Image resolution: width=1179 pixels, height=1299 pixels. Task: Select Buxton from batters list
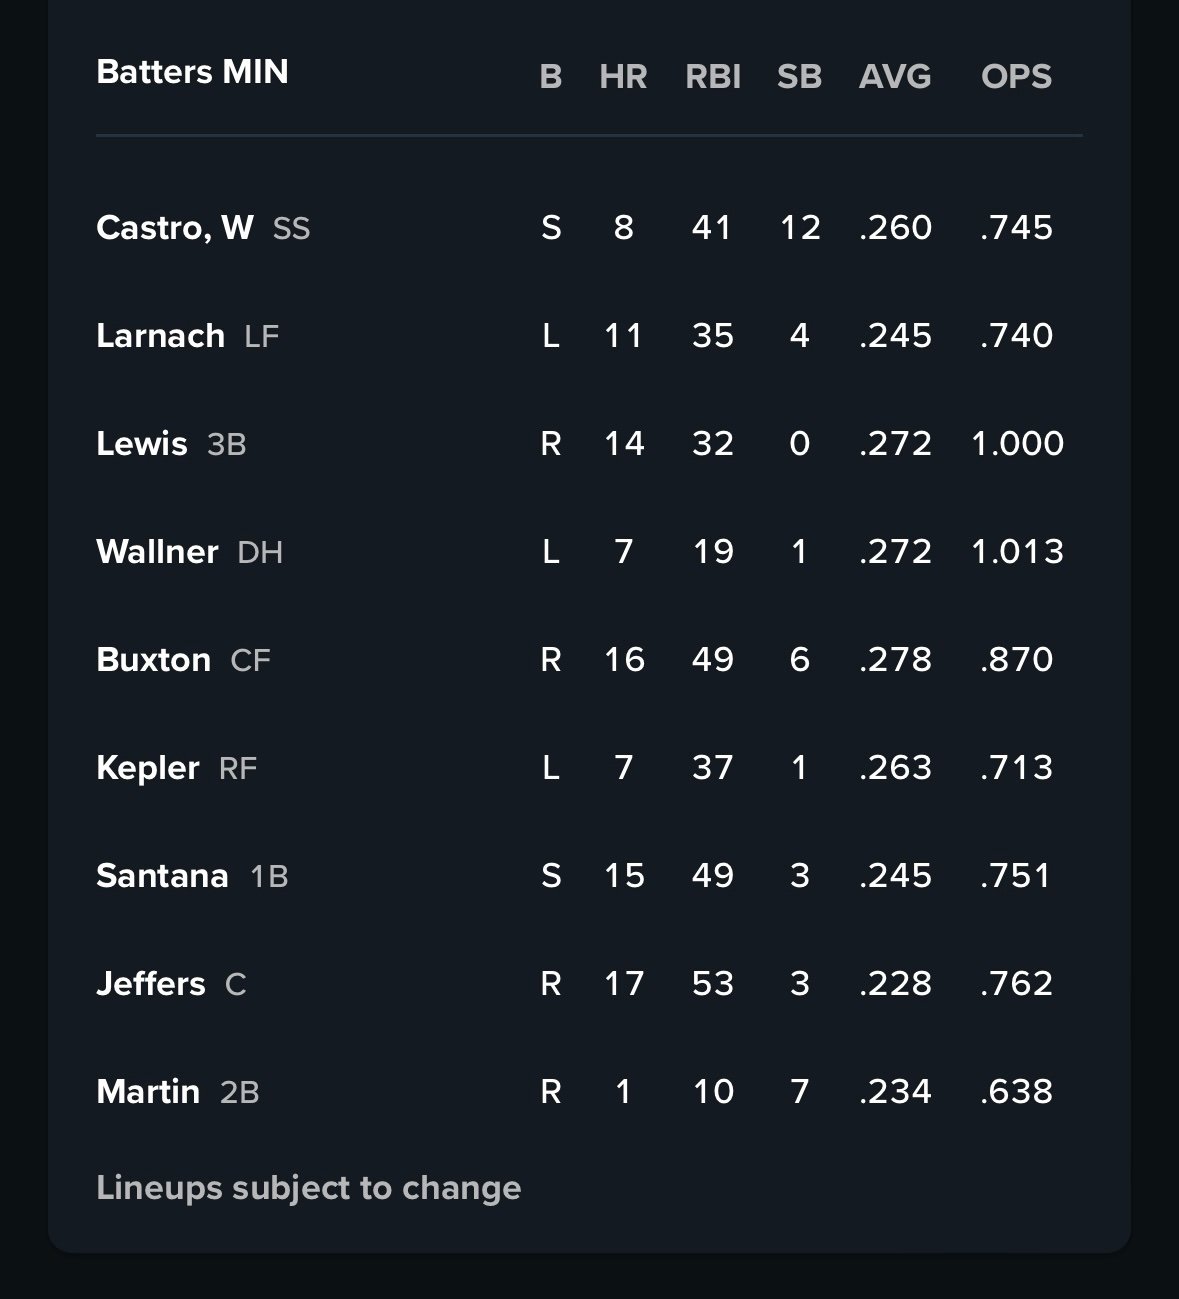coord(153,660)
